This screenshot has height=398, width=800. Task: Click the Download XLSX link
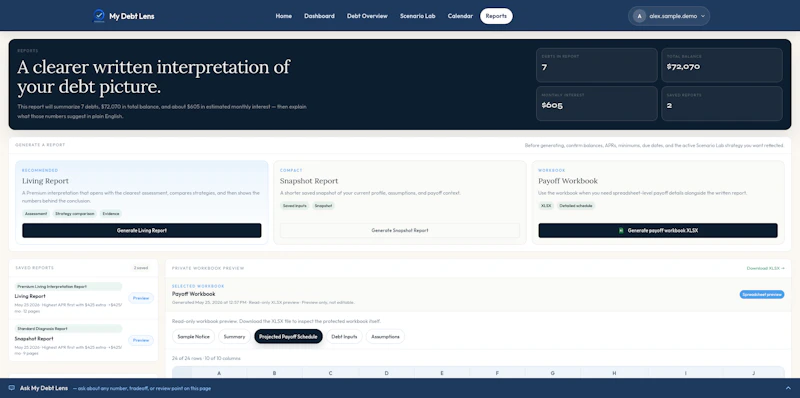765,268
